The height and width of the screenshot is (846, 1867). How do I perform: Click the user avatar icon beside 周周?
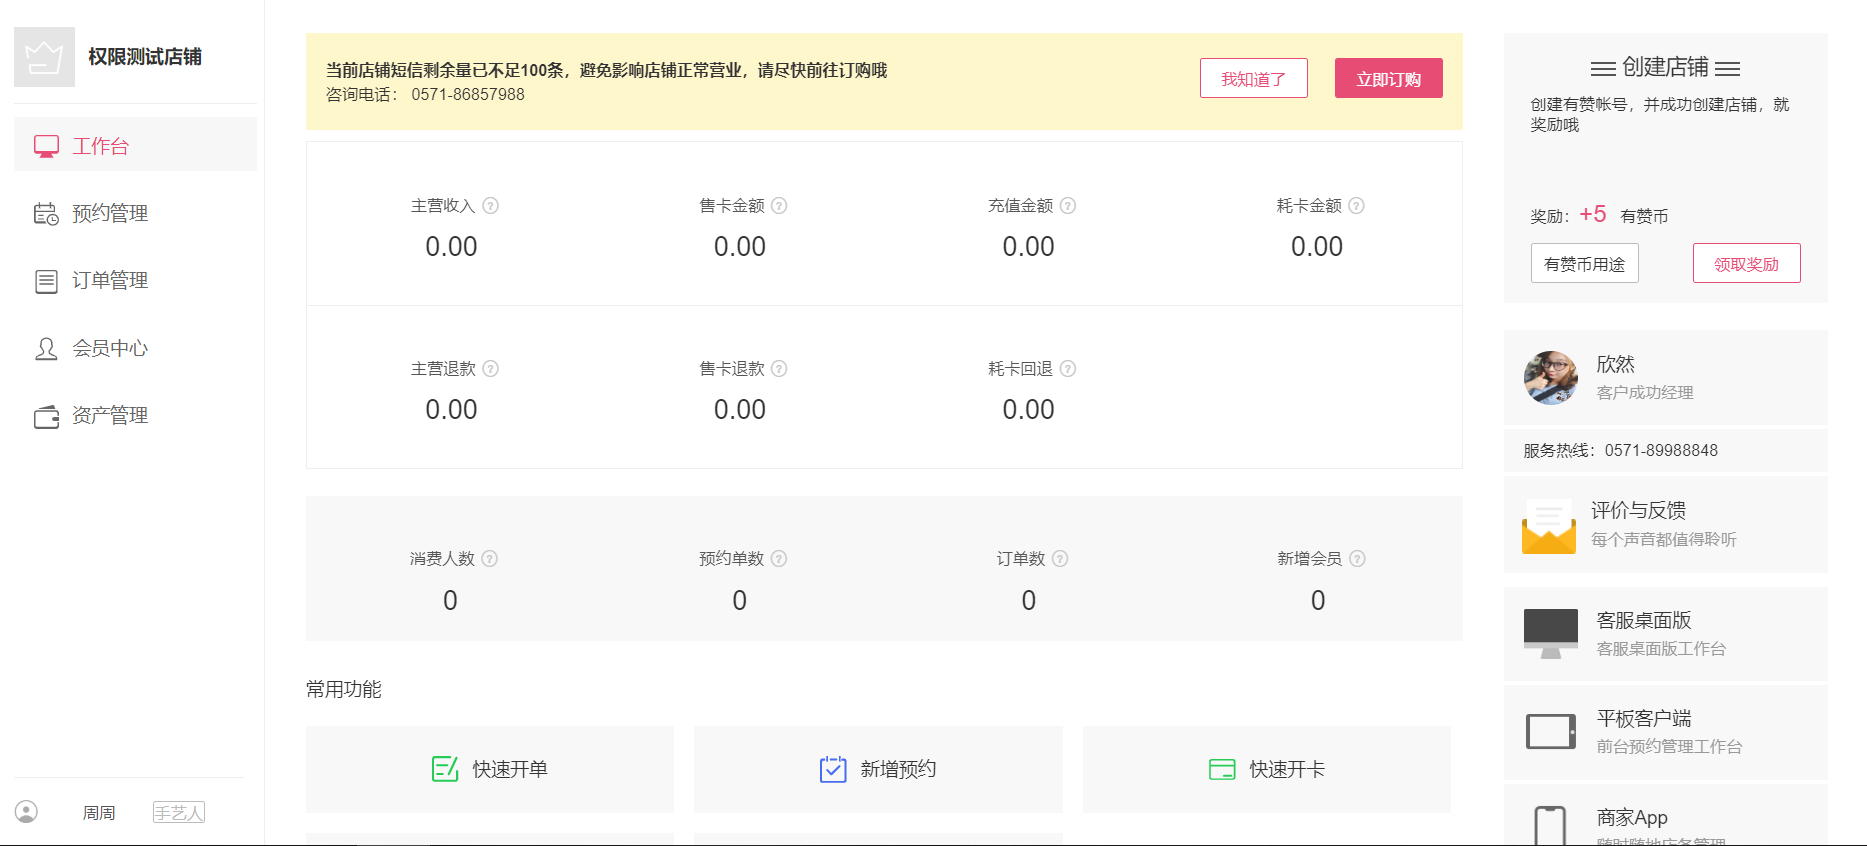pyautogui.click(x=27, y=812)
